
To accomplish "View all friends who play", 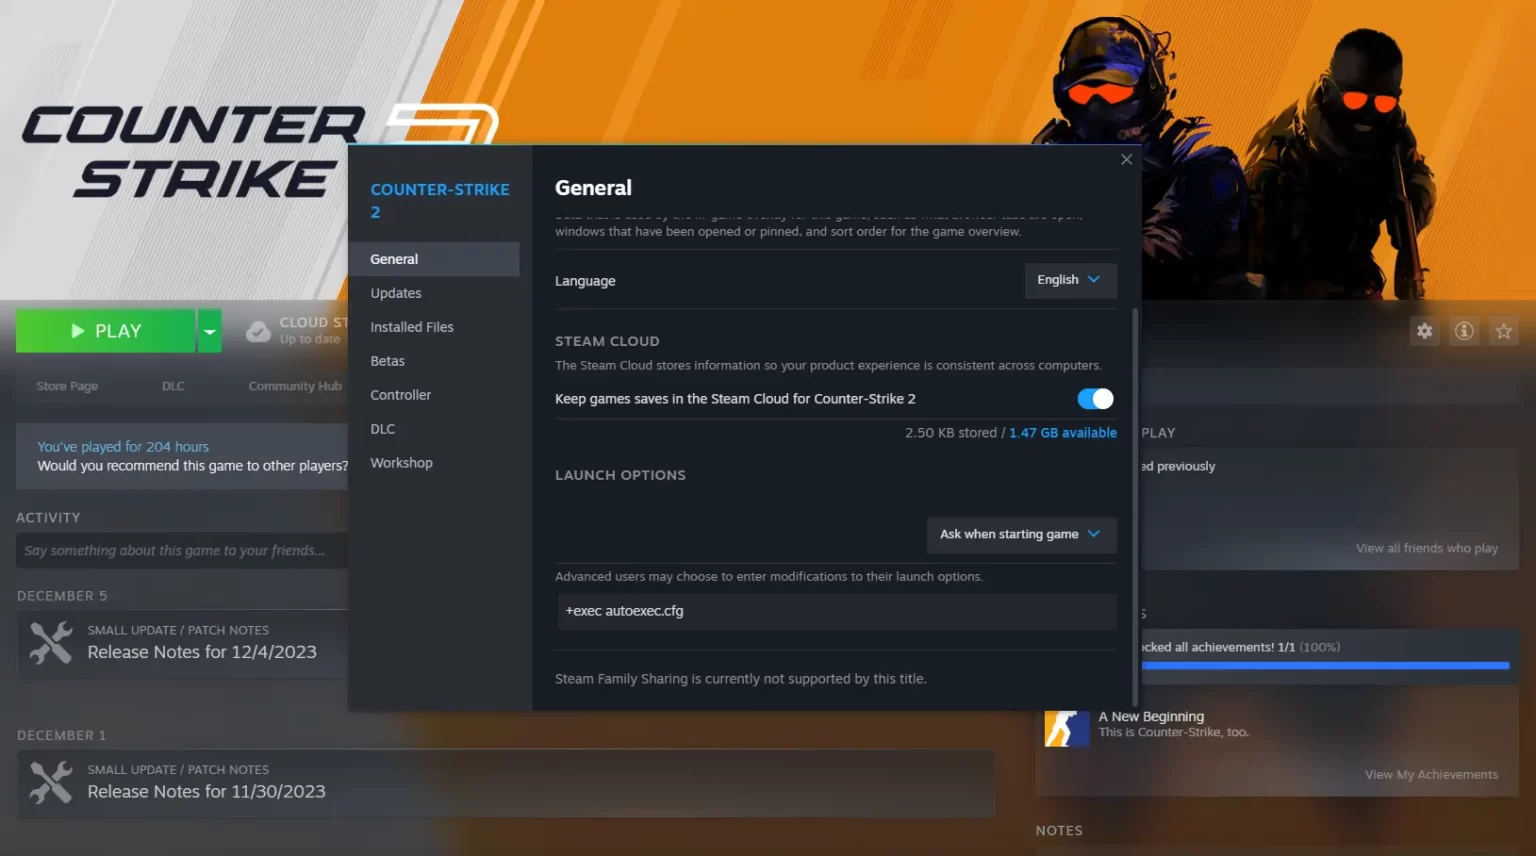I will point(1427,548).
